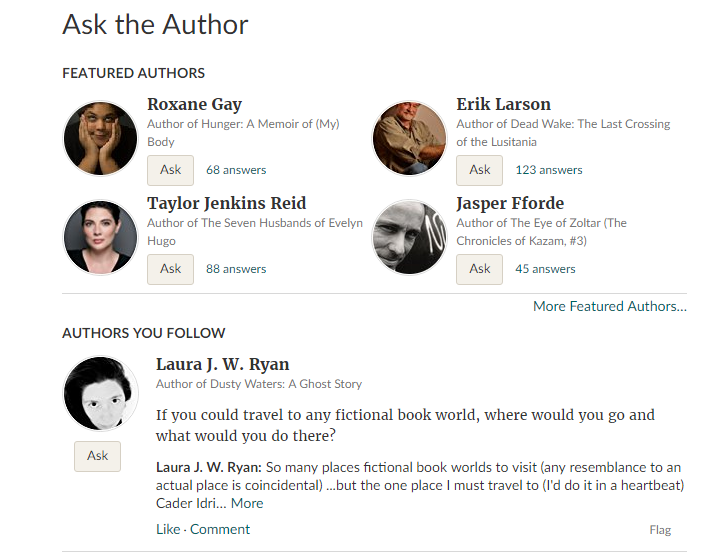The image size is (710, 552).
Task: View Erik Larson's 123 answers
Action: click(549, 170)
